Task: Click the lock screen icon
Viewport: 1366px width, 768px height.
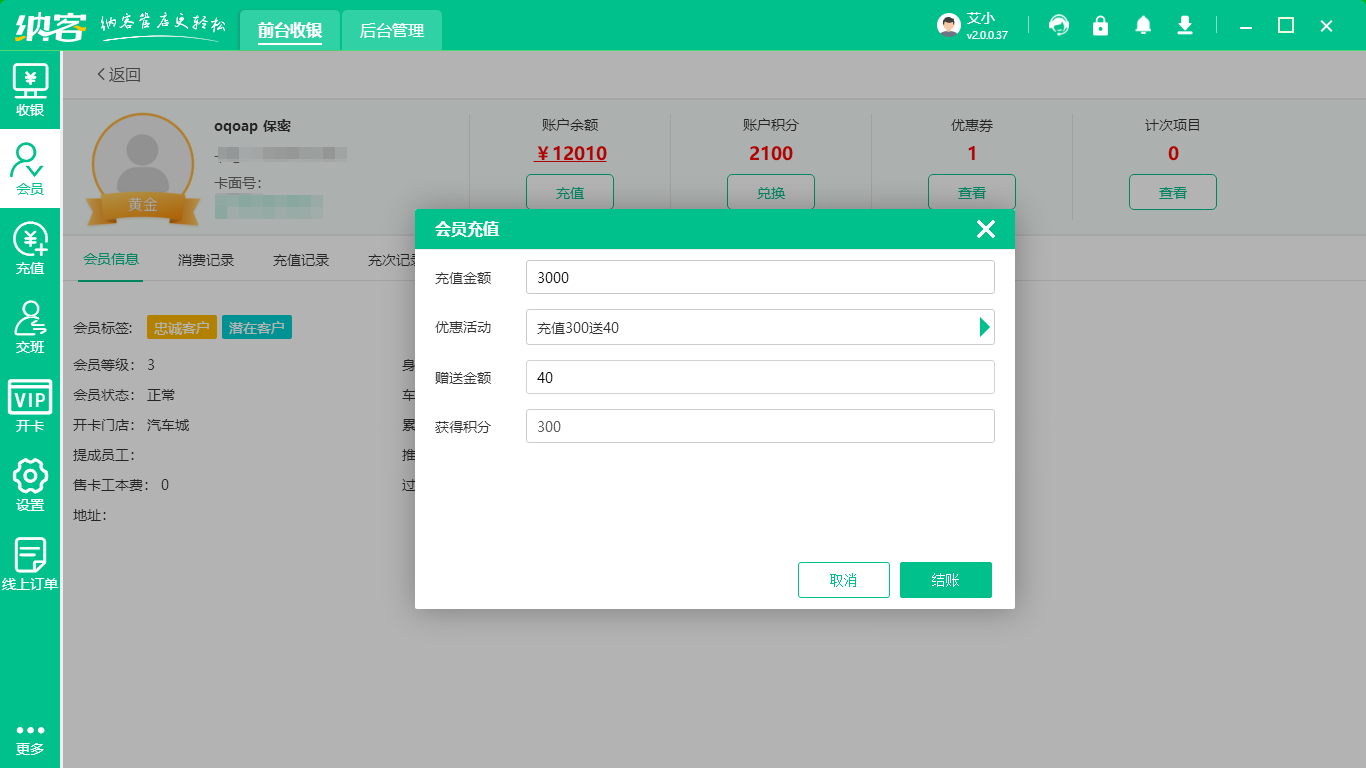Action: tap(1100, 25)
